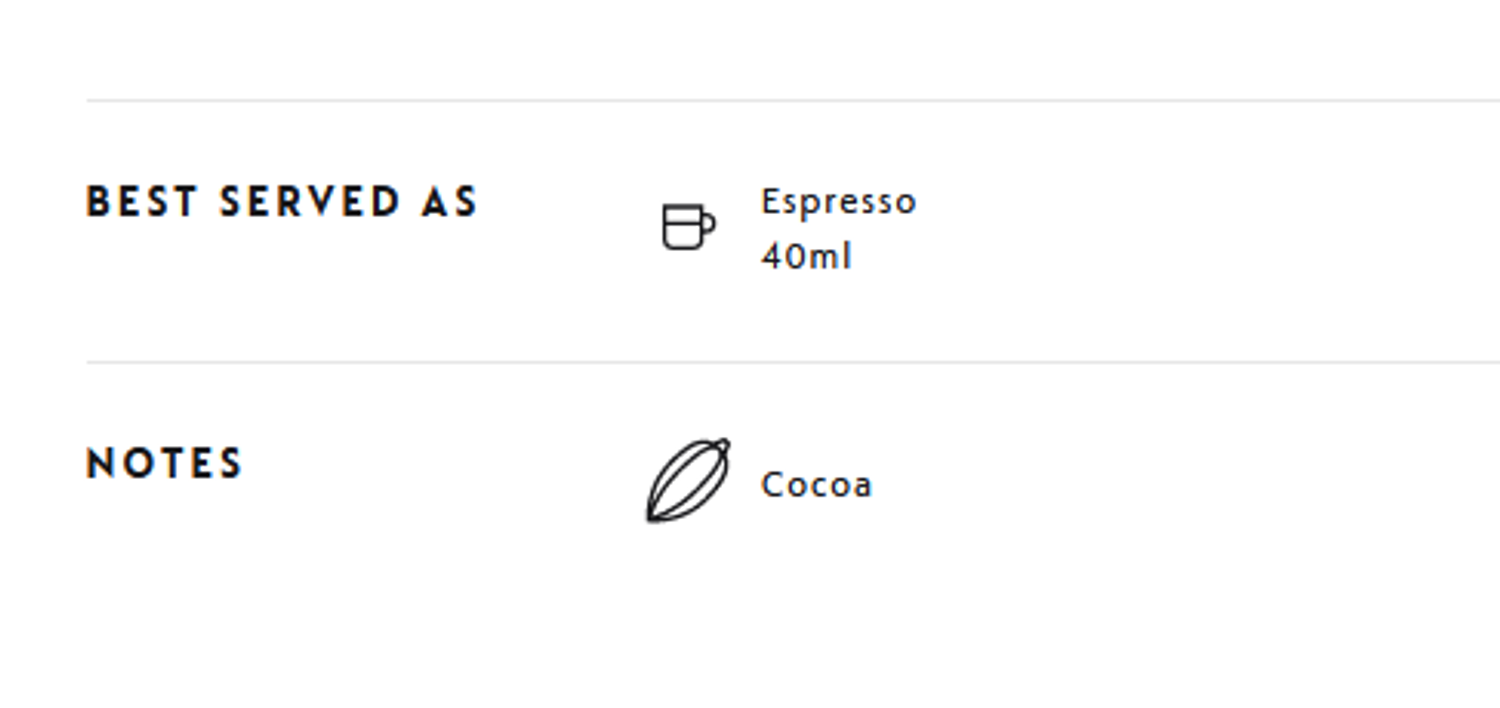Click the espresso cup icon
The height and width of the screenshot is (708, 1500).
(x=686, y=227)
